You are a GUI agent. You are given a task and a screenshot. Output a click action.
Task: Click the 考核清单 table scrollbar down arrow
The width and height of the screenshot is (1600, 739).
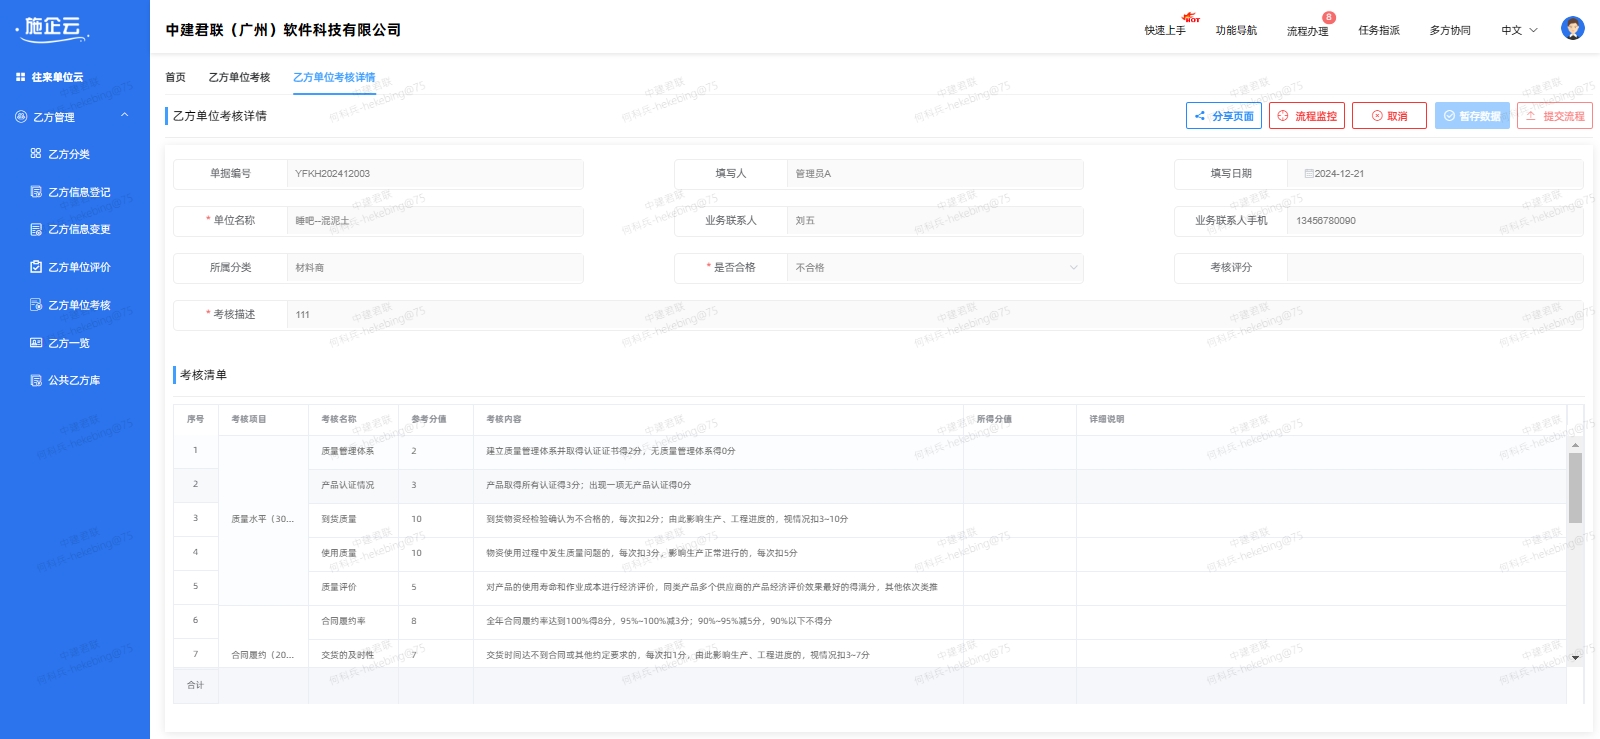tap(1575, 657)
